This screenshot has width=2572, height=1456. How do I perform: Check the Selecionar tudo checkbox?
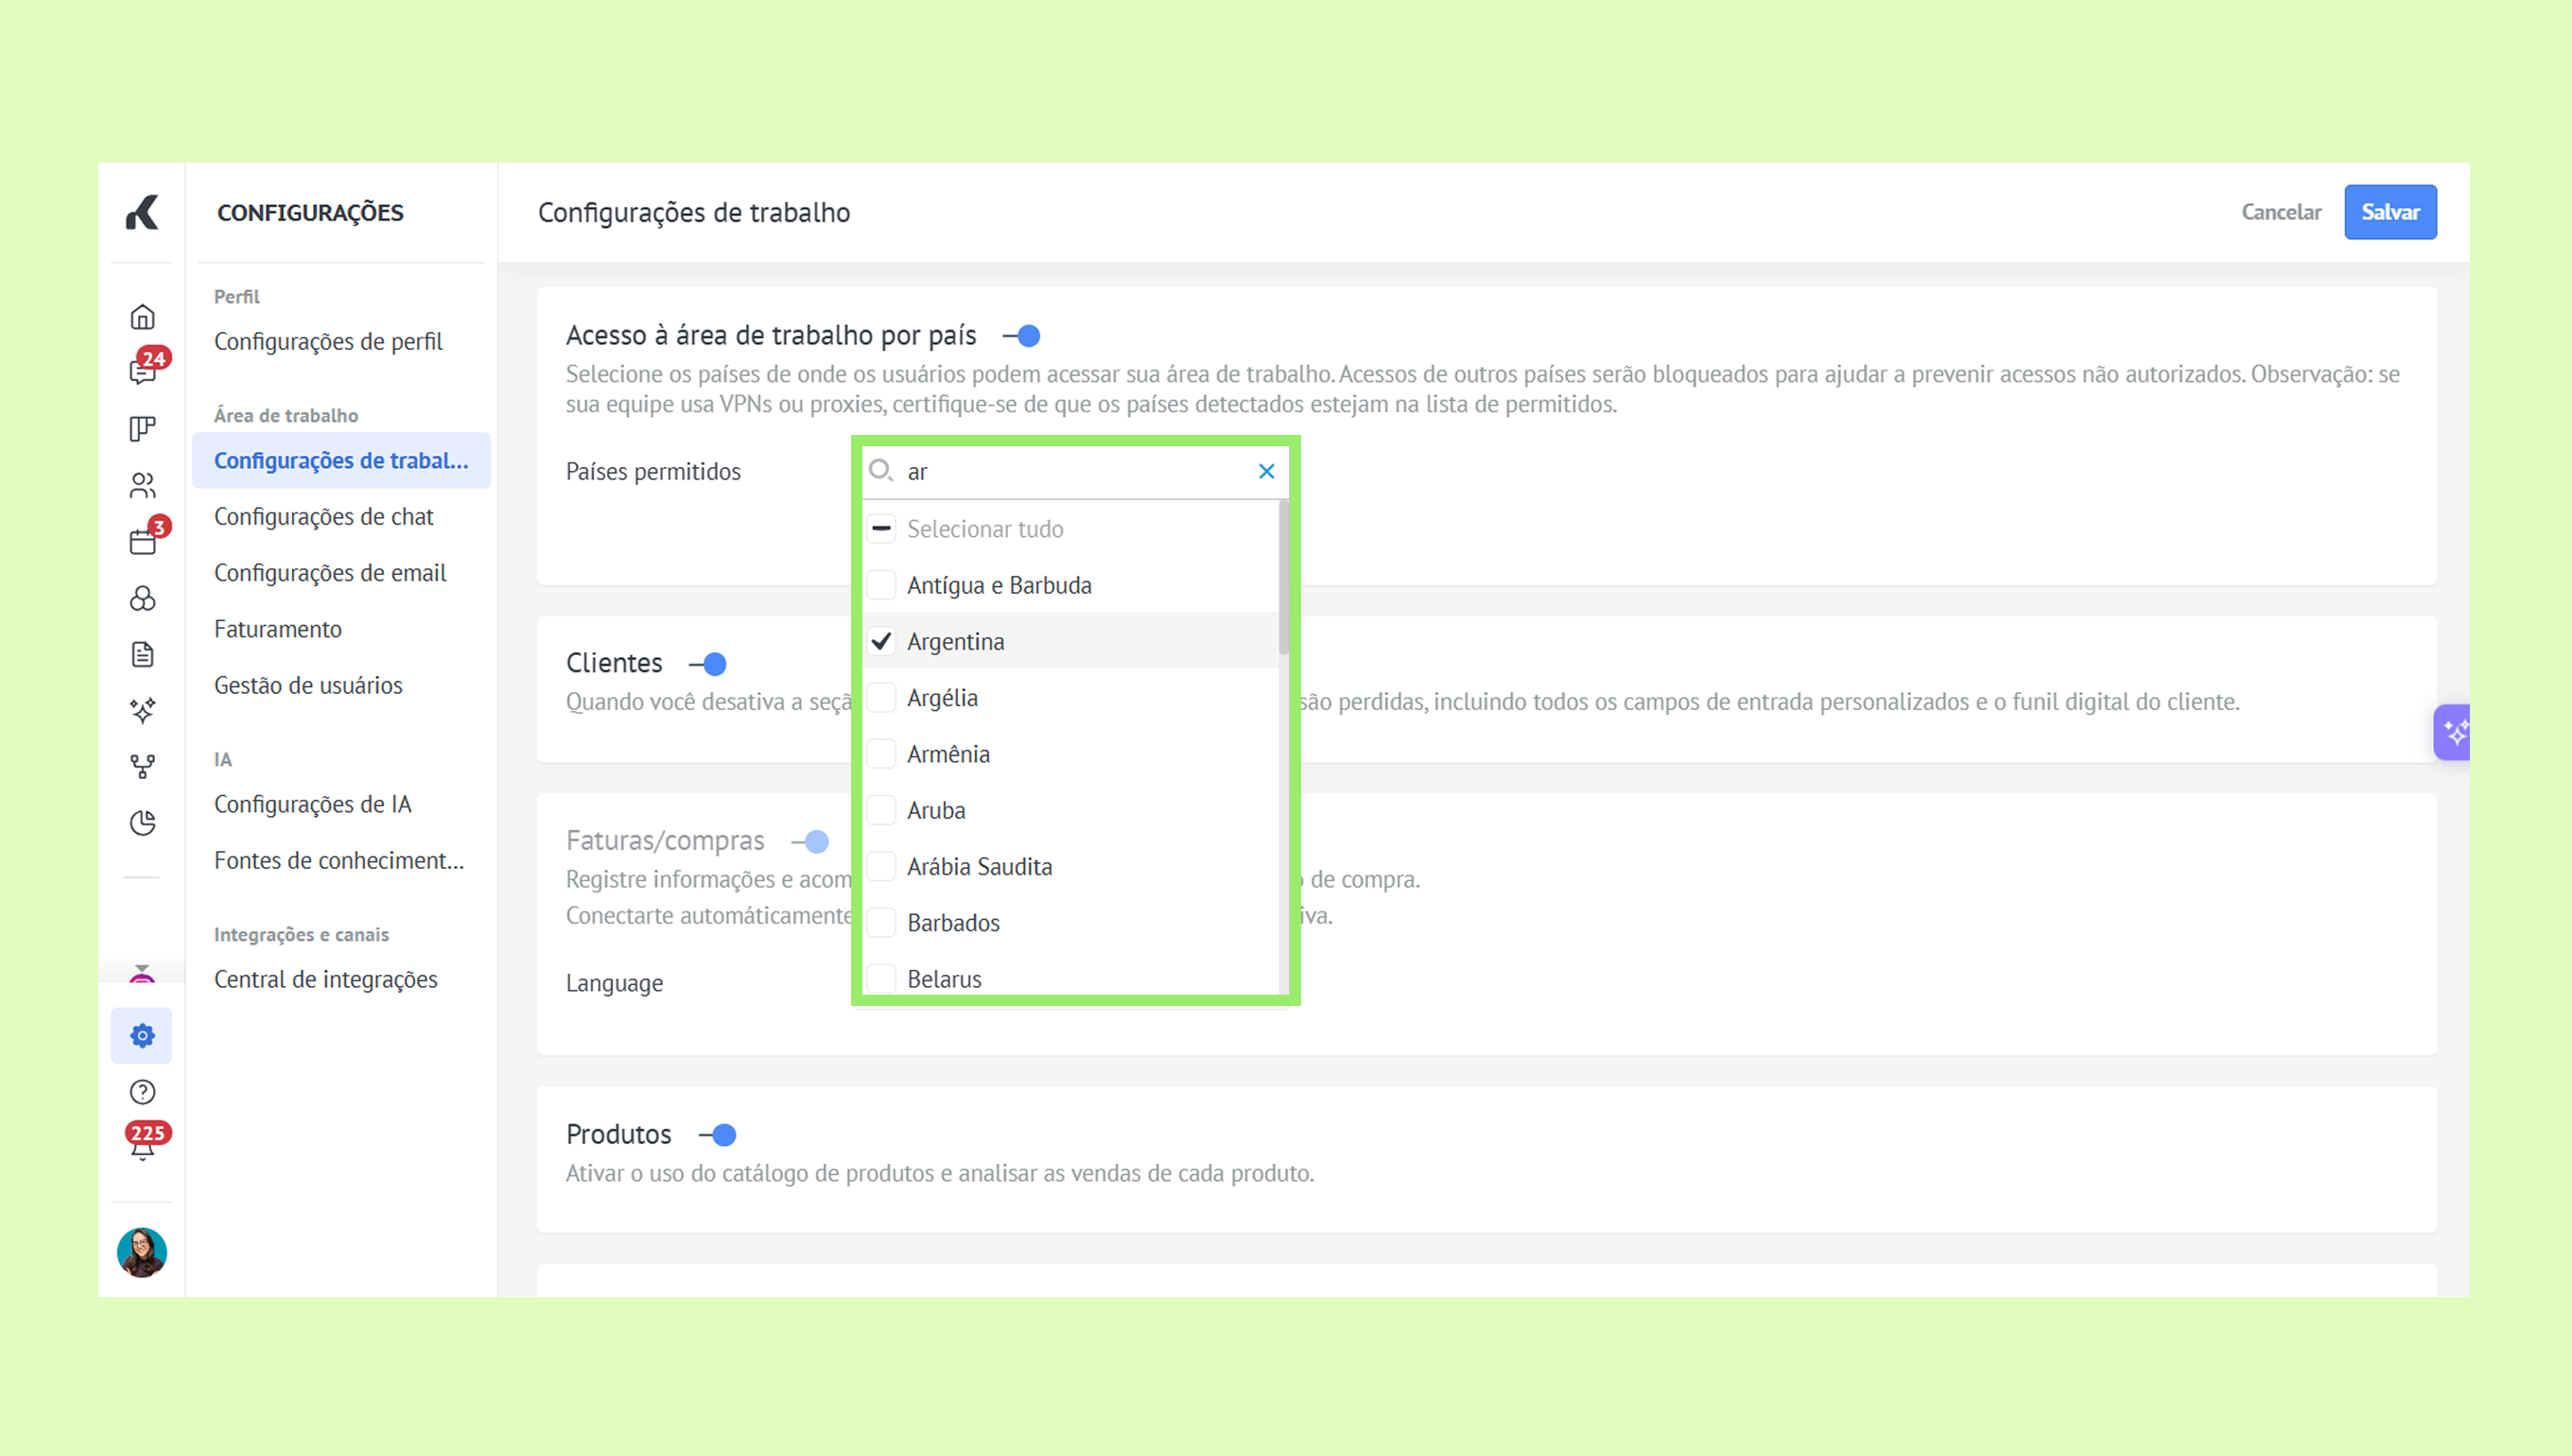881,528
